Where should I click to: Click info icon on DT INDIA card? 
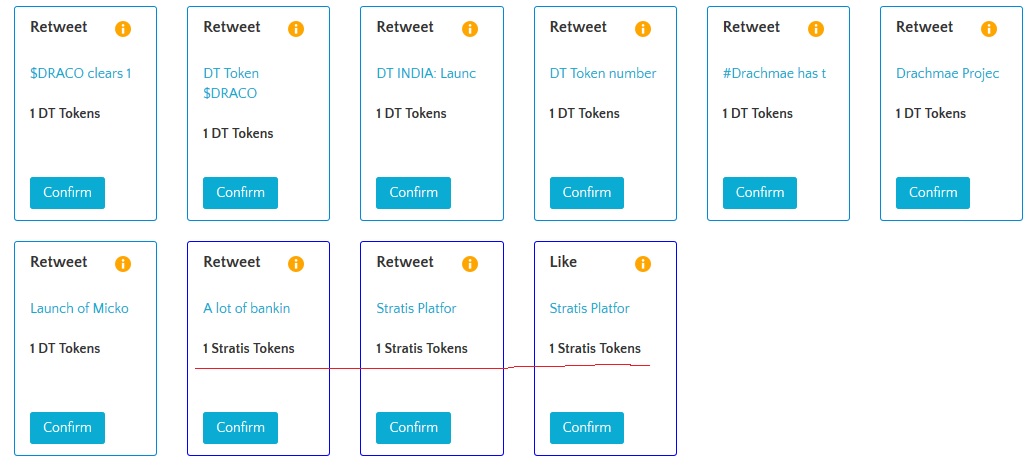coord(470,29)
